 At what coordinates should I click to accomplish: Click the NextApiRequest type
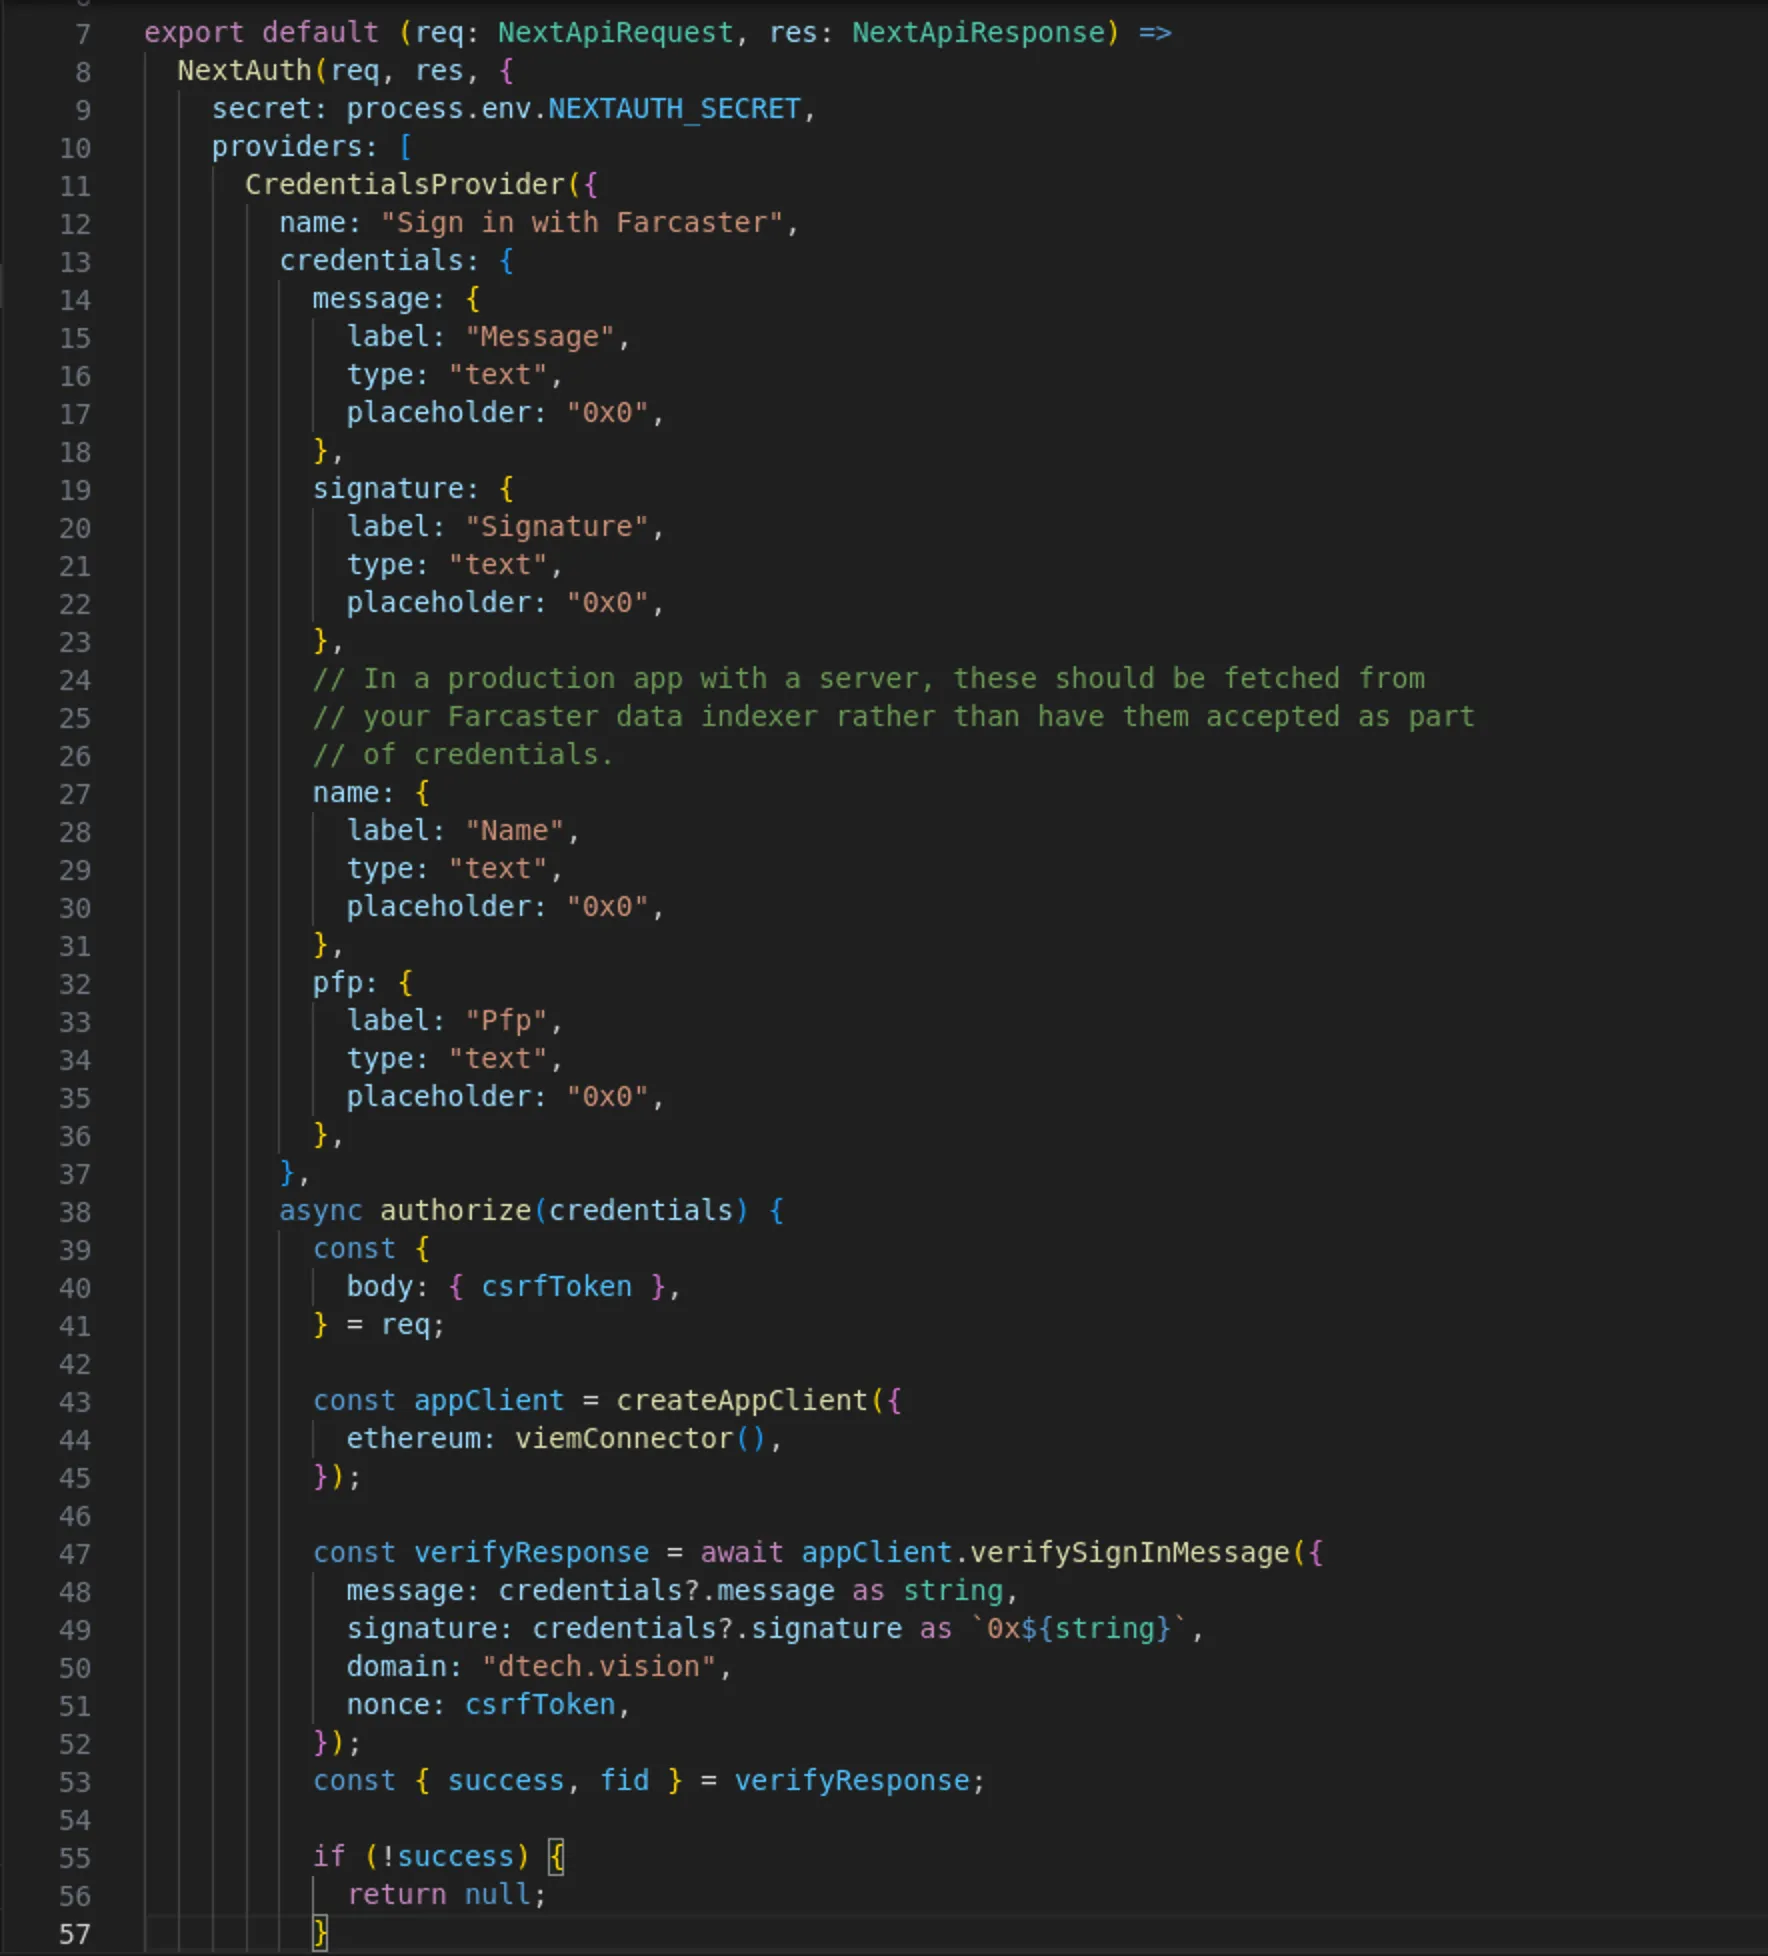tap(616, 33)
